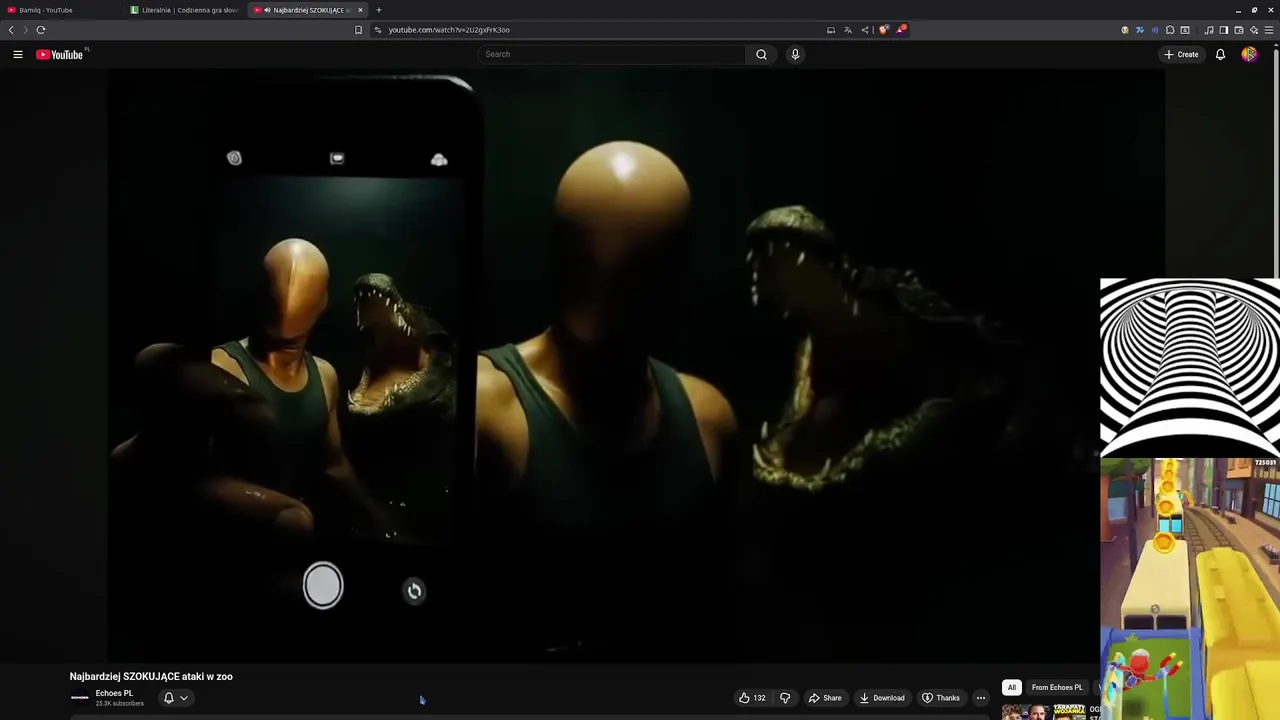The height and width of the screenshot is (720, 1280).
Task: Open the suggested video thumbnail
Action: tap(1044, 712)
